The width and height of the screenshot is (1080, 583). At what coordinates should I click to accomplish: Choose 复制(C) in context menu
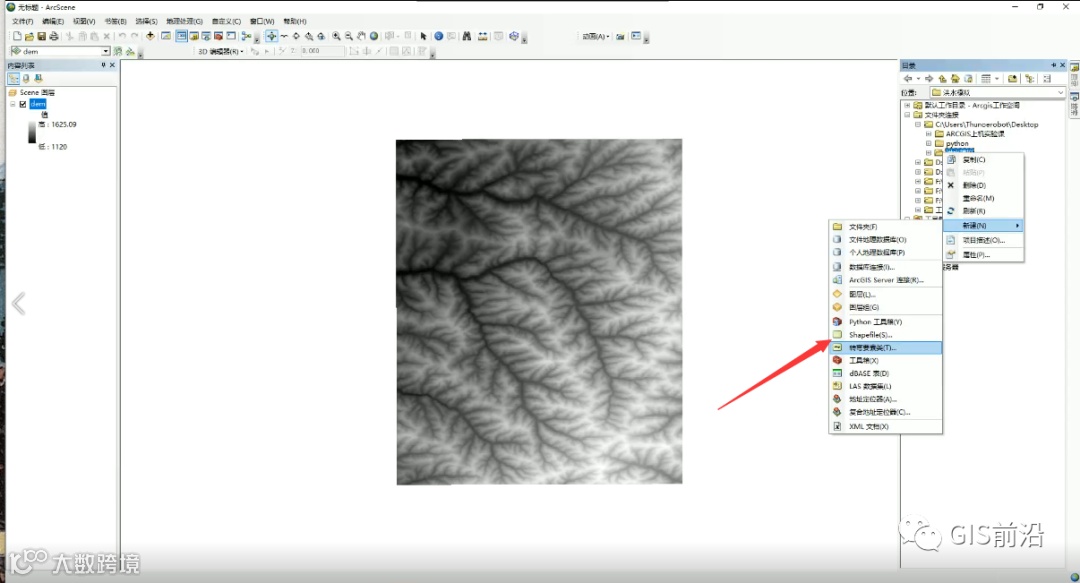tap(984, 159)
